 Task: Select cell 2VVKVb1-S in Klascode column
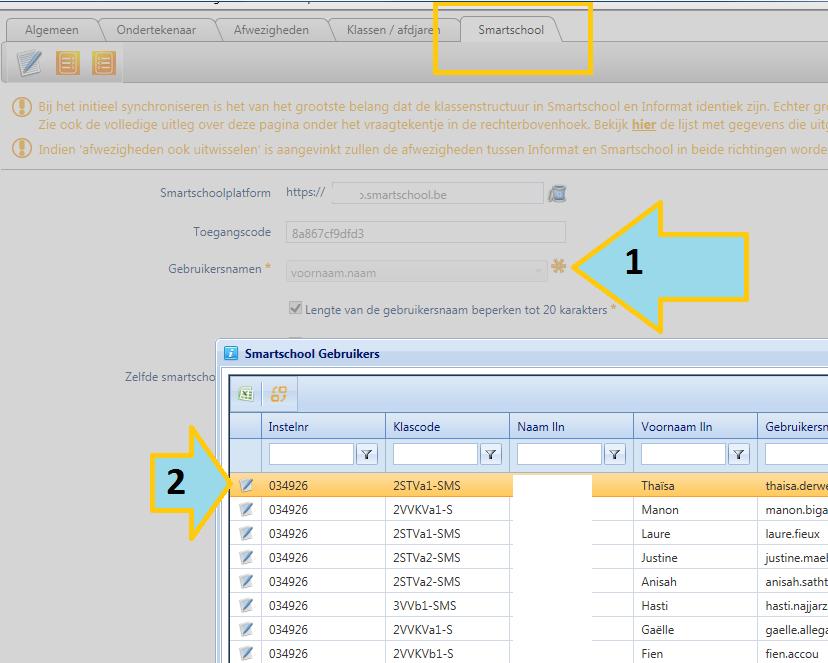(447, 653)
